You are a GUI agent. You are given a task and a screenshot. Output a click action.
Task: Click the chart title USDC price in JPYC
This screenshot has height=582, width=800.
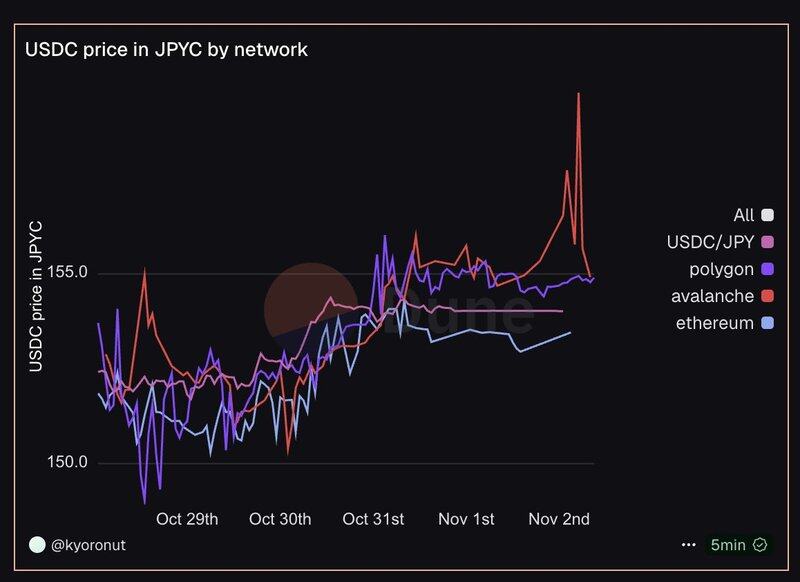(x=166, y=49)
